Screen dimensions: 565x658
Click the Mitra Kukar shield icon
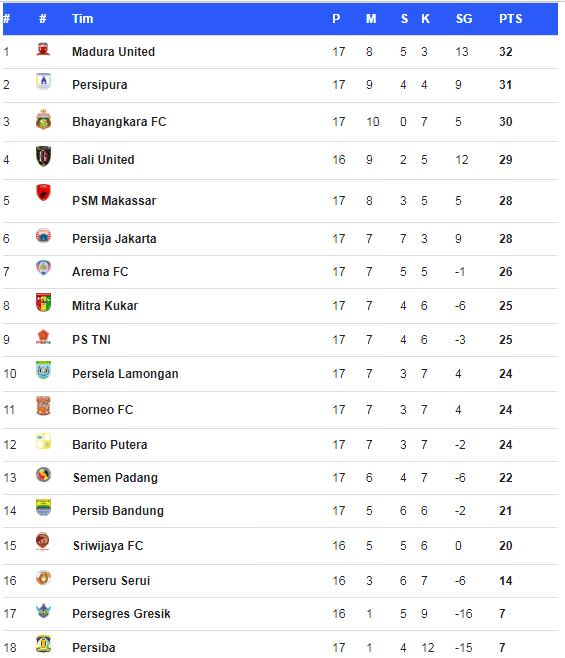(43, 303)
